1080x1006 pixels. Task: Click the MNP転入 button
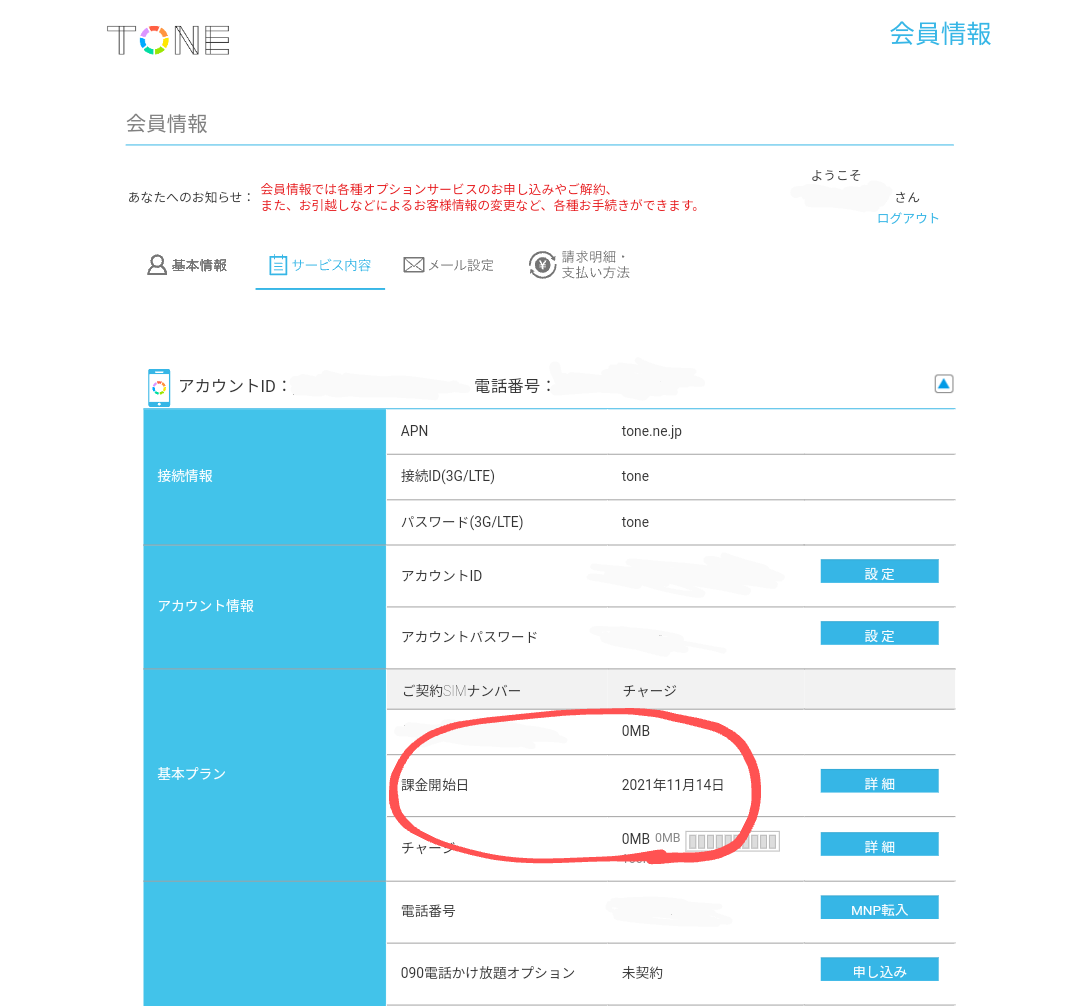pos(879,908)
